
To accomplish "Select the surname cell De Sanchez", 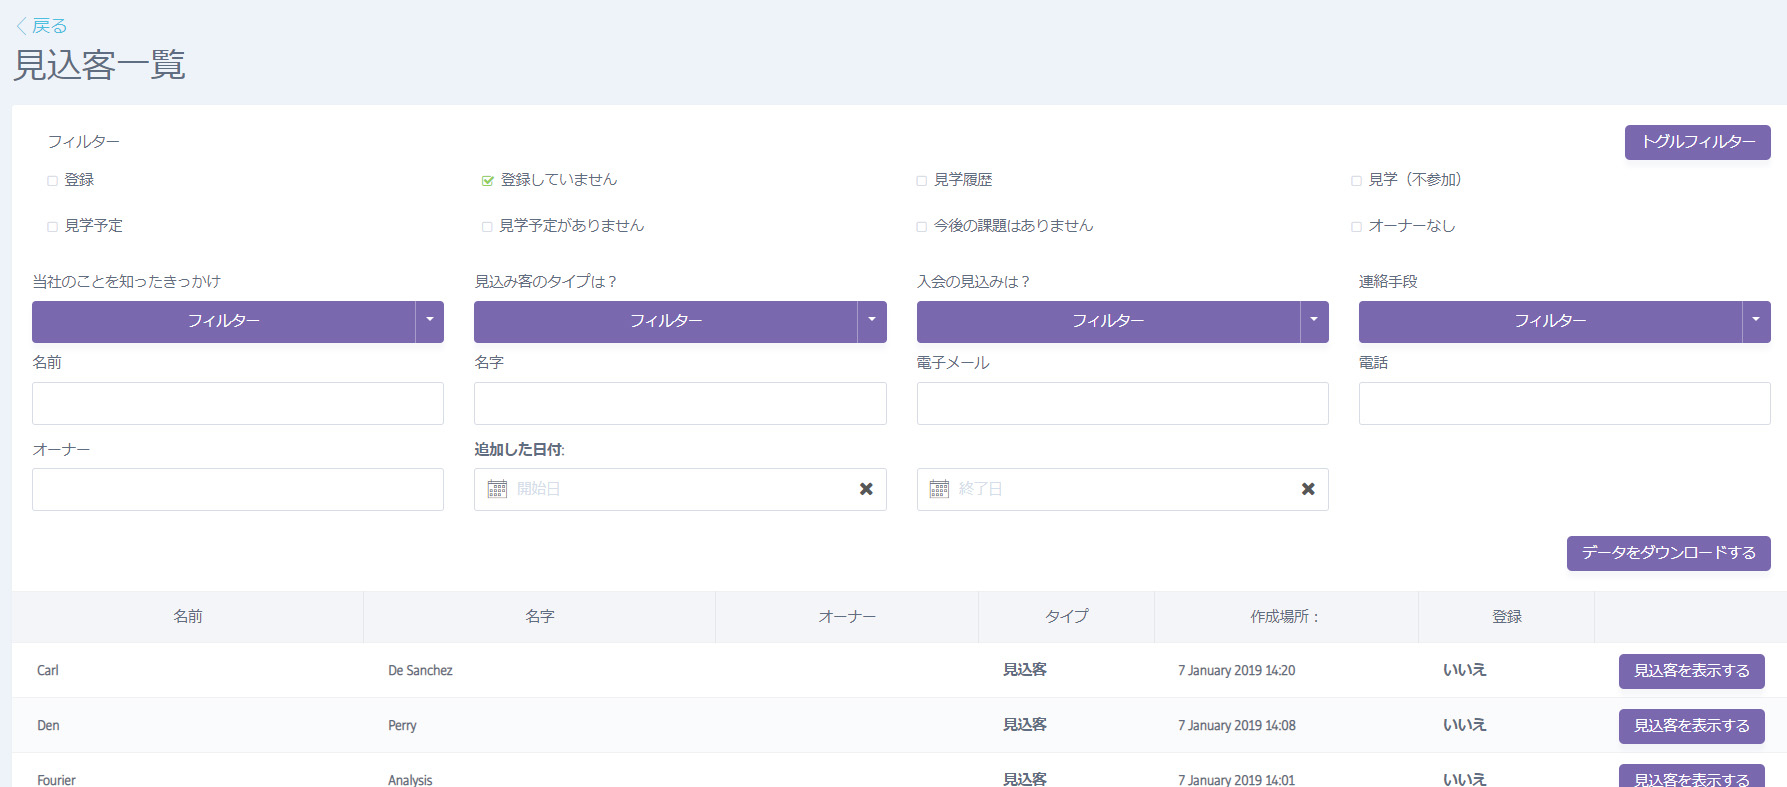I will click(420, 671).
